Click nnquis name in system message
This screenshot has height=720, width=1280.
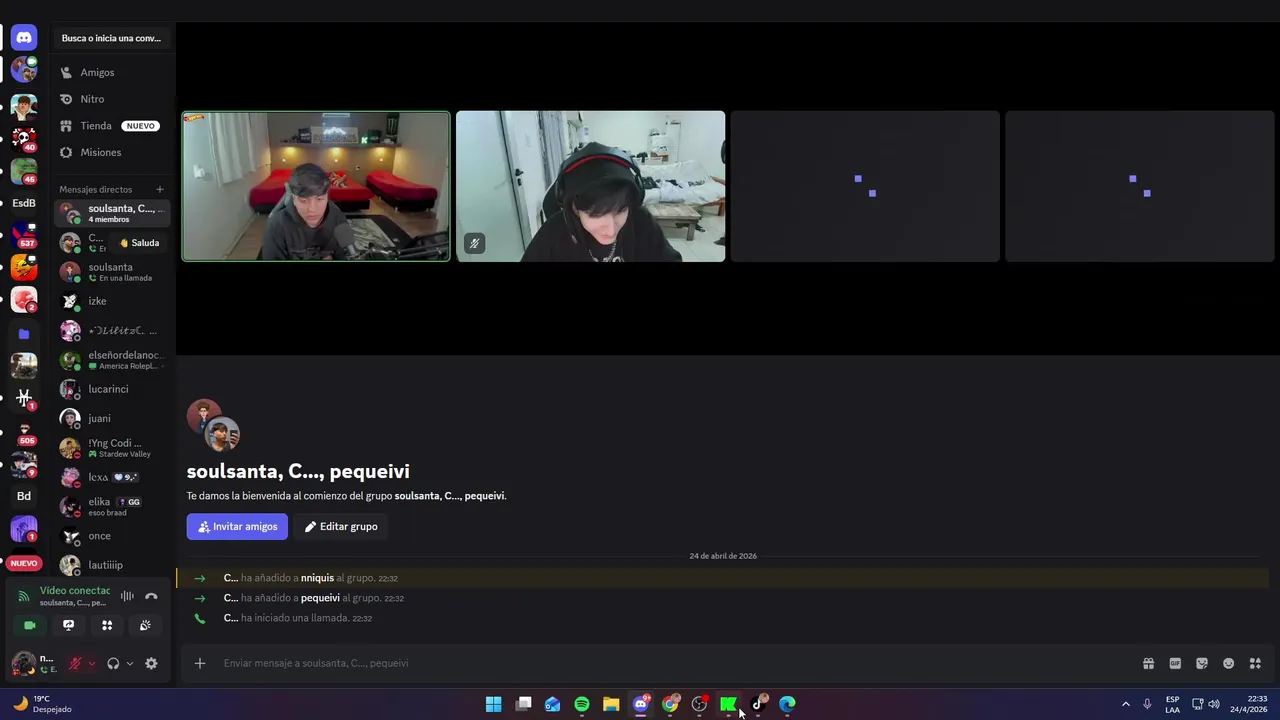click(317, 578)
